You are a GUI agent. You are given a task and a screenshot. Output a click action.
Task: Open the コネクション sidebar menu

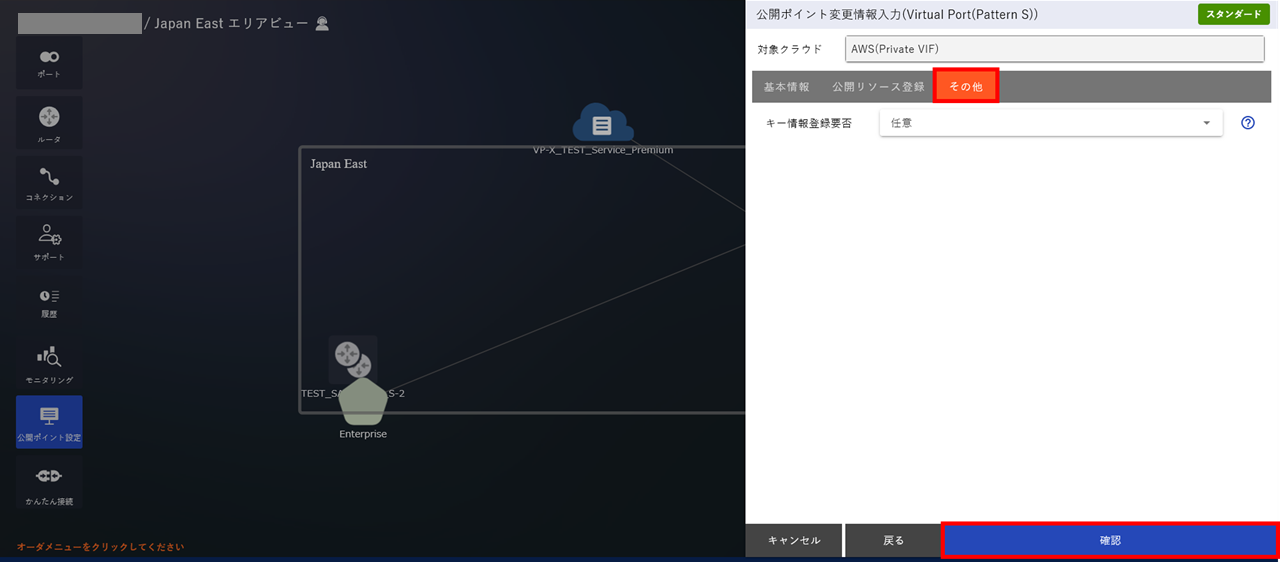coord(49,184)
